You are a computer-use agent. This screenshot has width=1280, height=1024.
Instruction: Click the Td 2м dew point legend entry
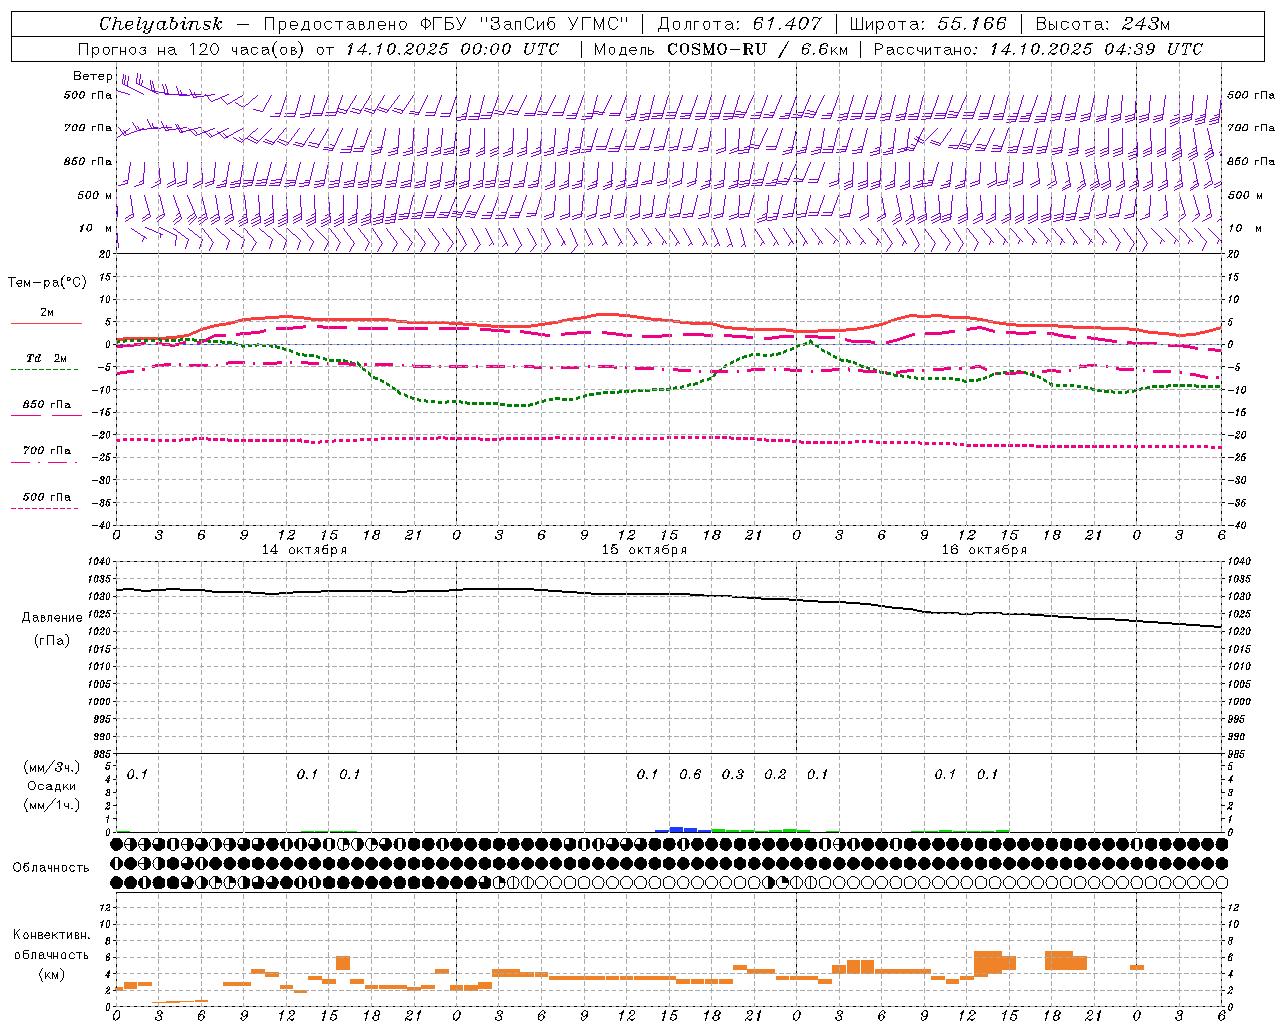point(47,358)
